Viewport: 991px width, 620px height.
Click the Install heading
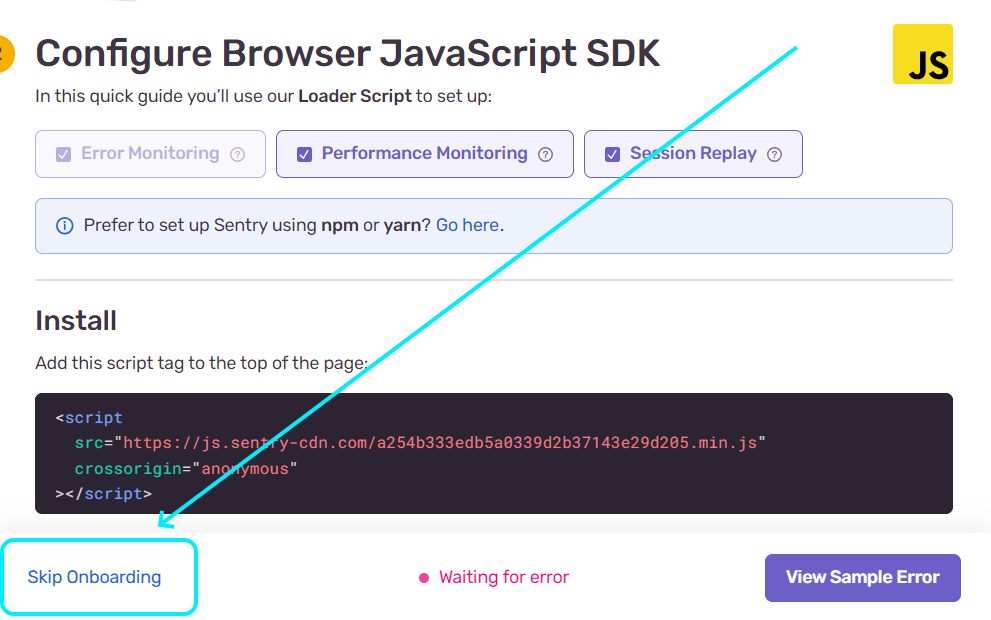[76, 320]
